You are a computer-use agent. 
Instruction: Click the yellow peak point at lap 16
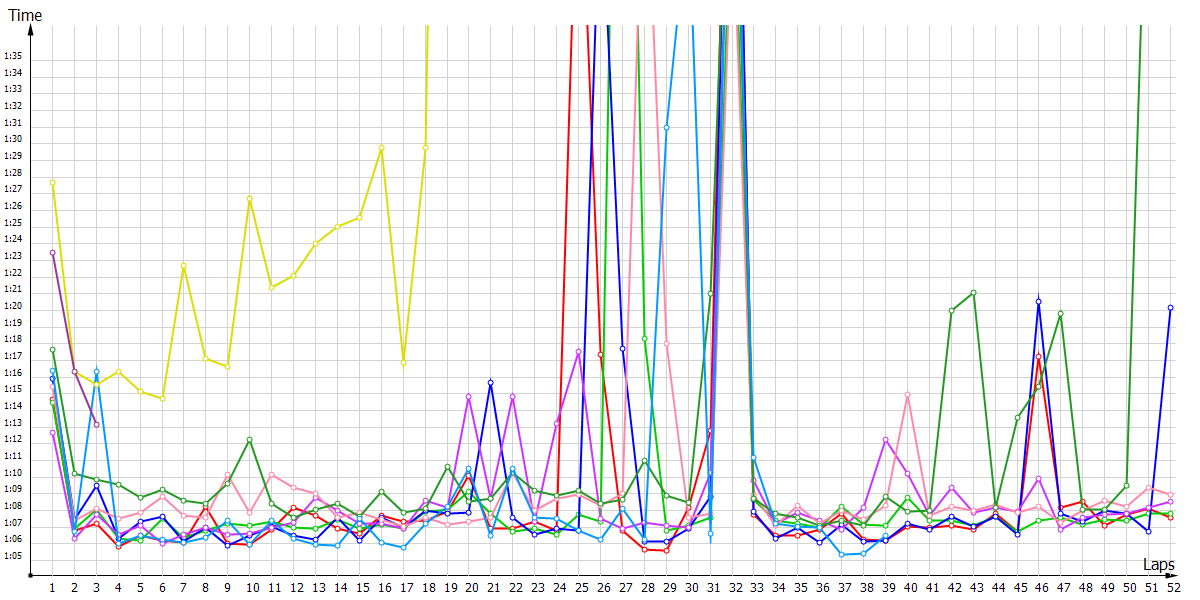click(381, 148)
